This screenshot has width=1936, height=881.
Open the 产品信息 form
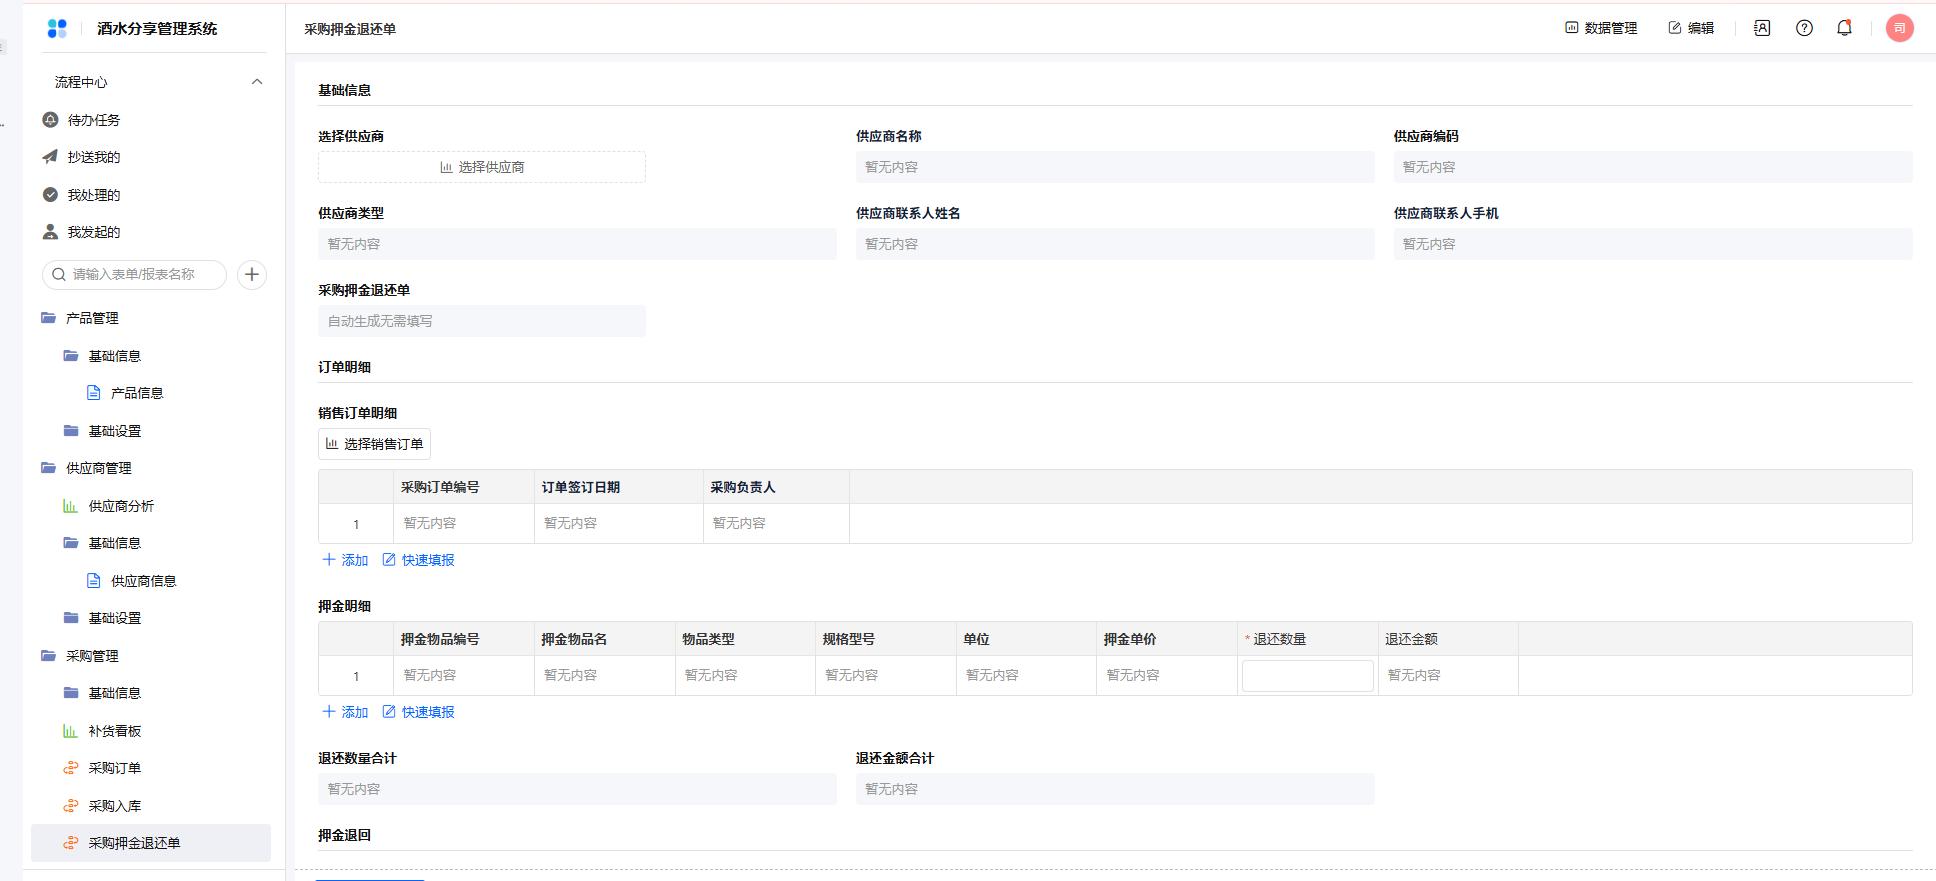[151, 393]
